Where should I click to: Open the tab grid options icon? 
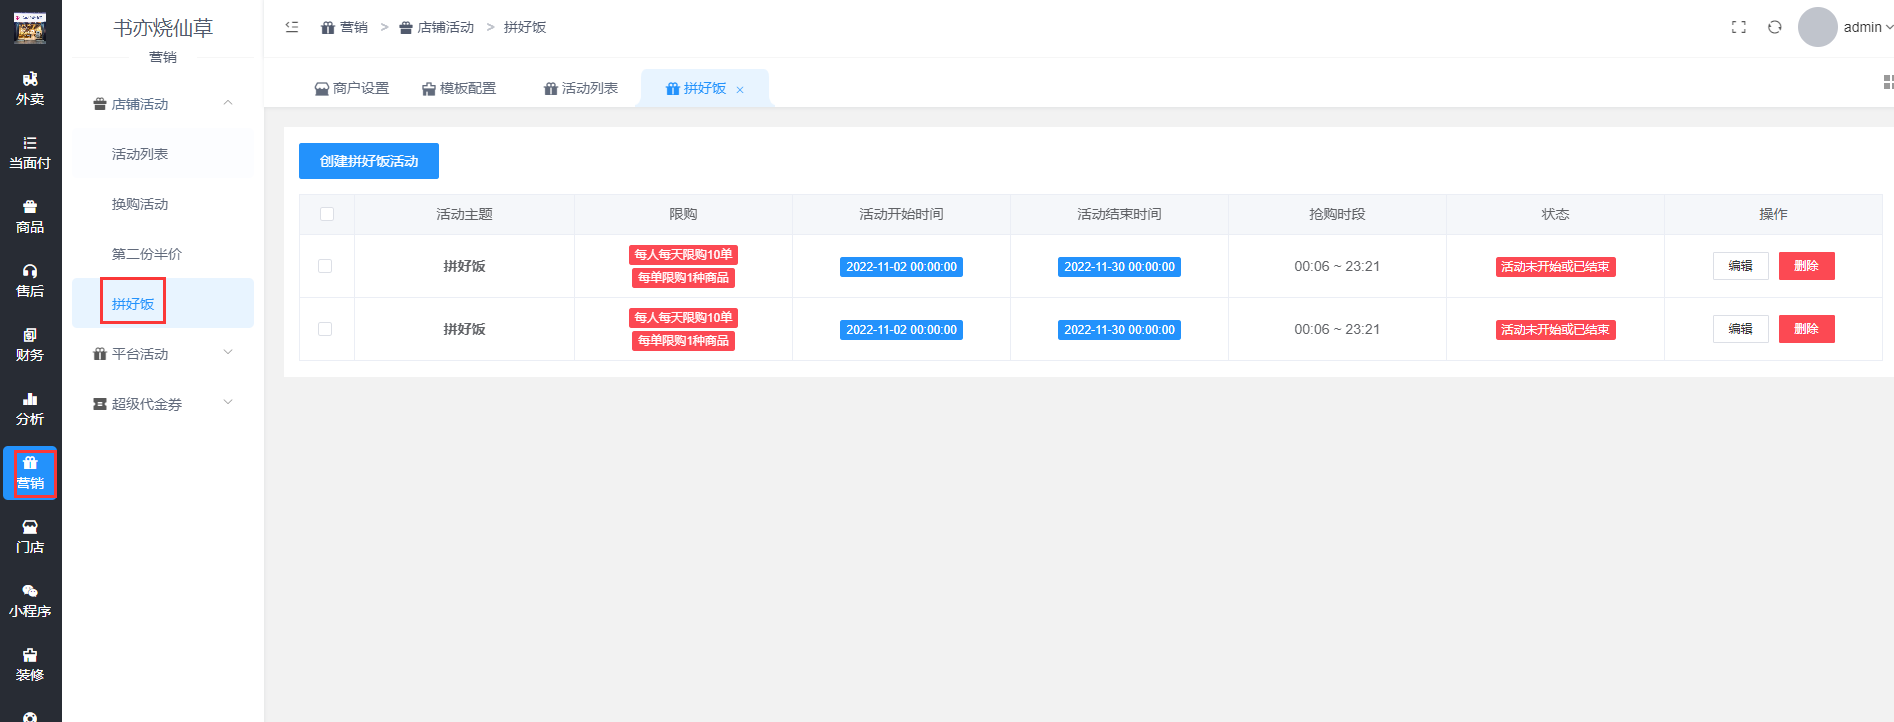click(1888, 82)
